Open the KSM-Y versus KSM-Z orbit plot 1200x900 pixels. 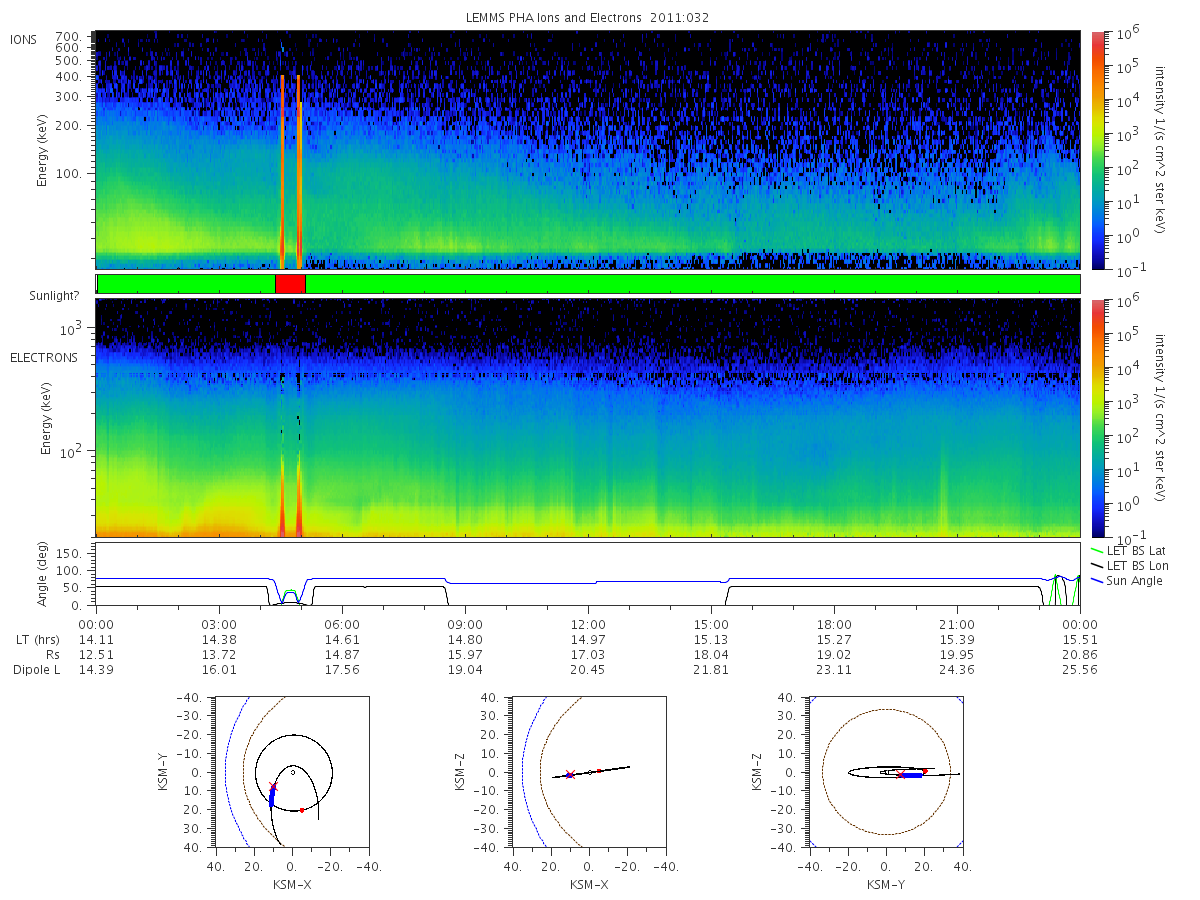point(885,772)
